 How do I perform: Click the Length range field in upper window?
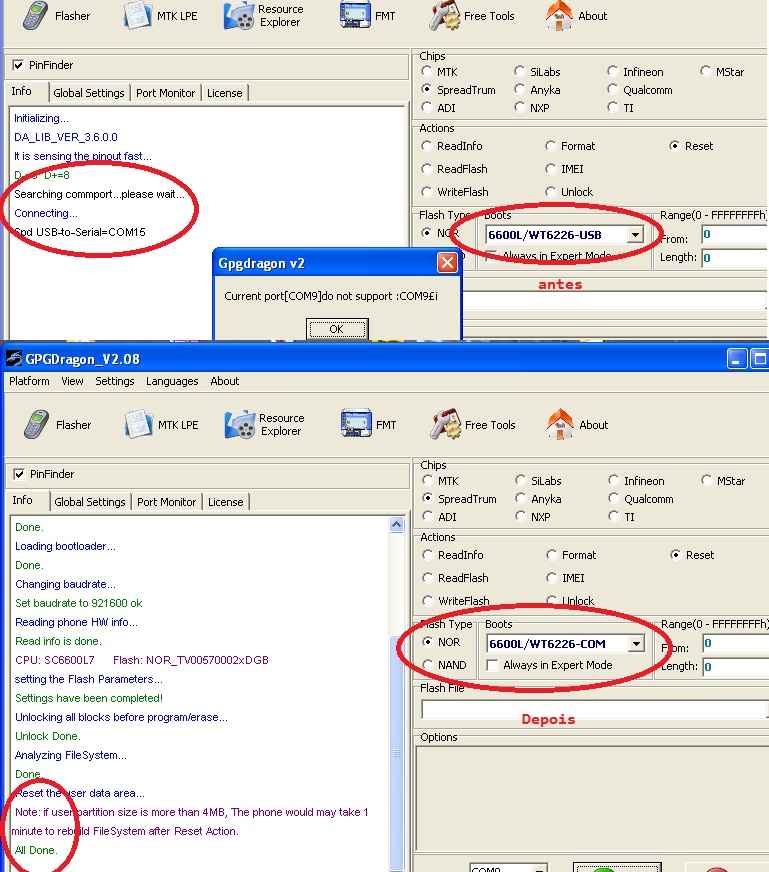pos(735,257)
